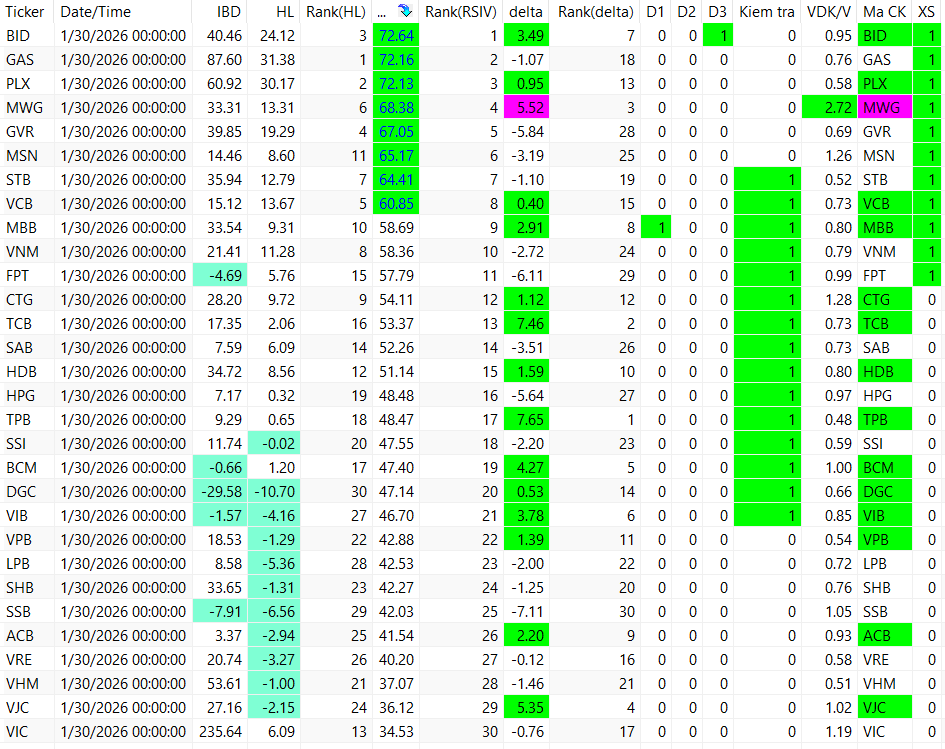Click the HL value -6.56 for SSB
Image resolution: width=945 pixels, height=749 pixels.
pyautogui.click(x=274, y=612)
